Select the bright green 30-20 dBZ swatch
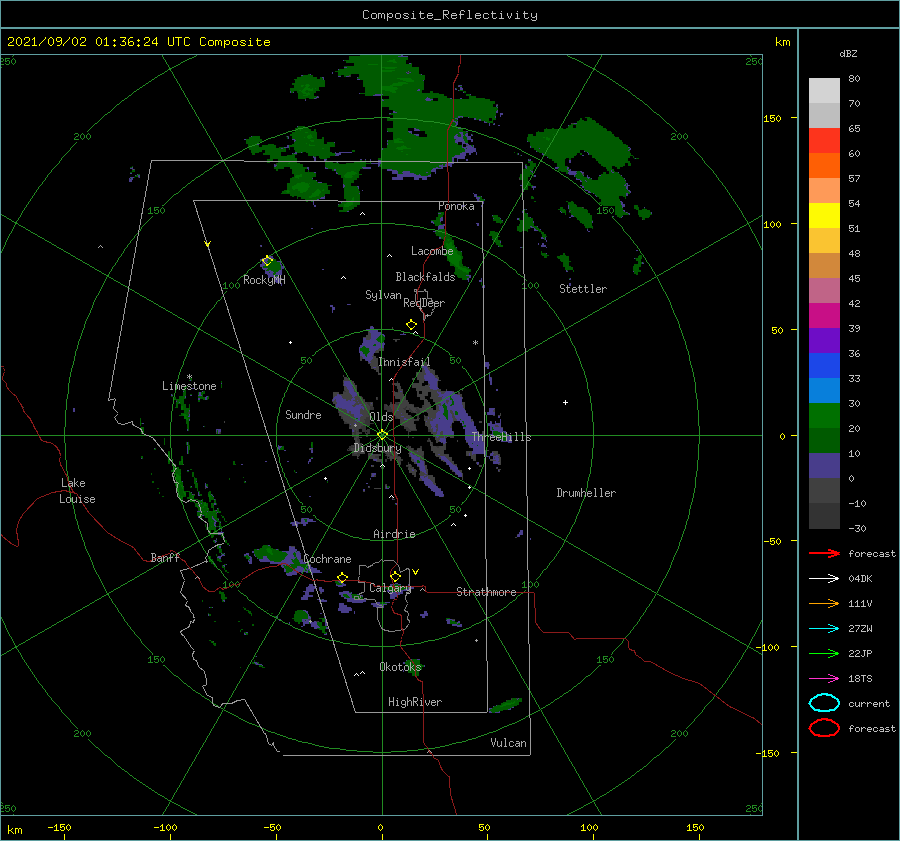 pyautogui.click(x=824, y=416)
